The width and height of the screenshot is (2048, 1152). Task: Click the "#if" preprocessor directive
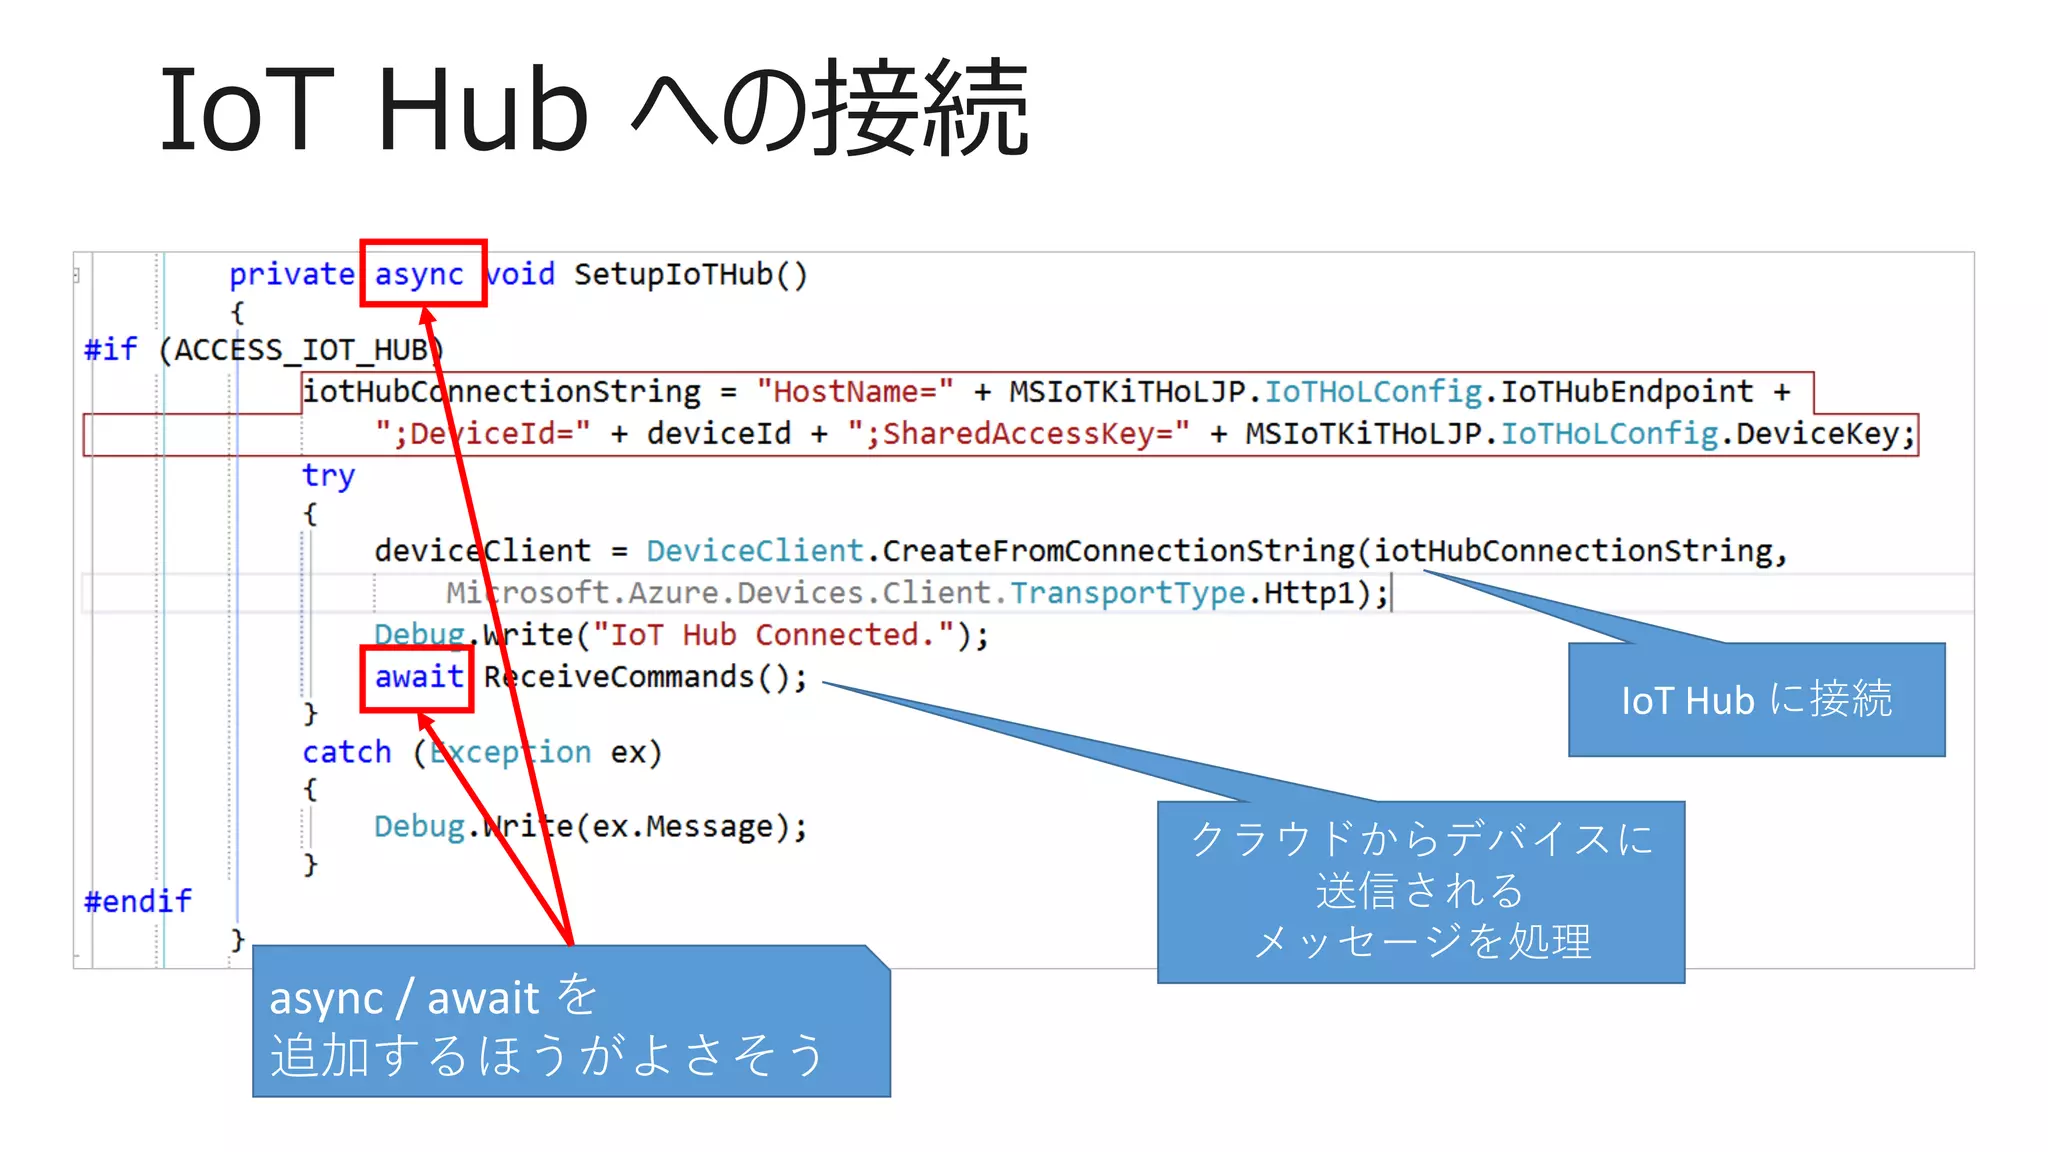pos(111,349)
